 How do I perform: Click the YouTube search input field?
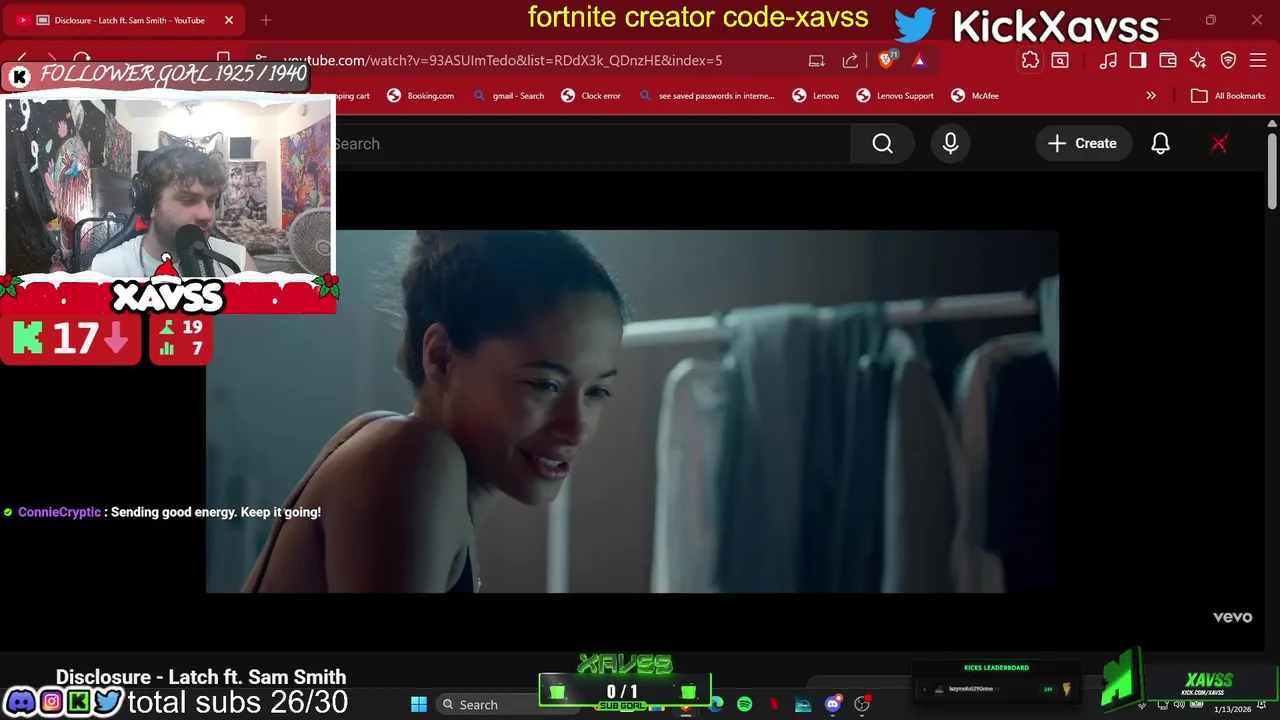590,144
